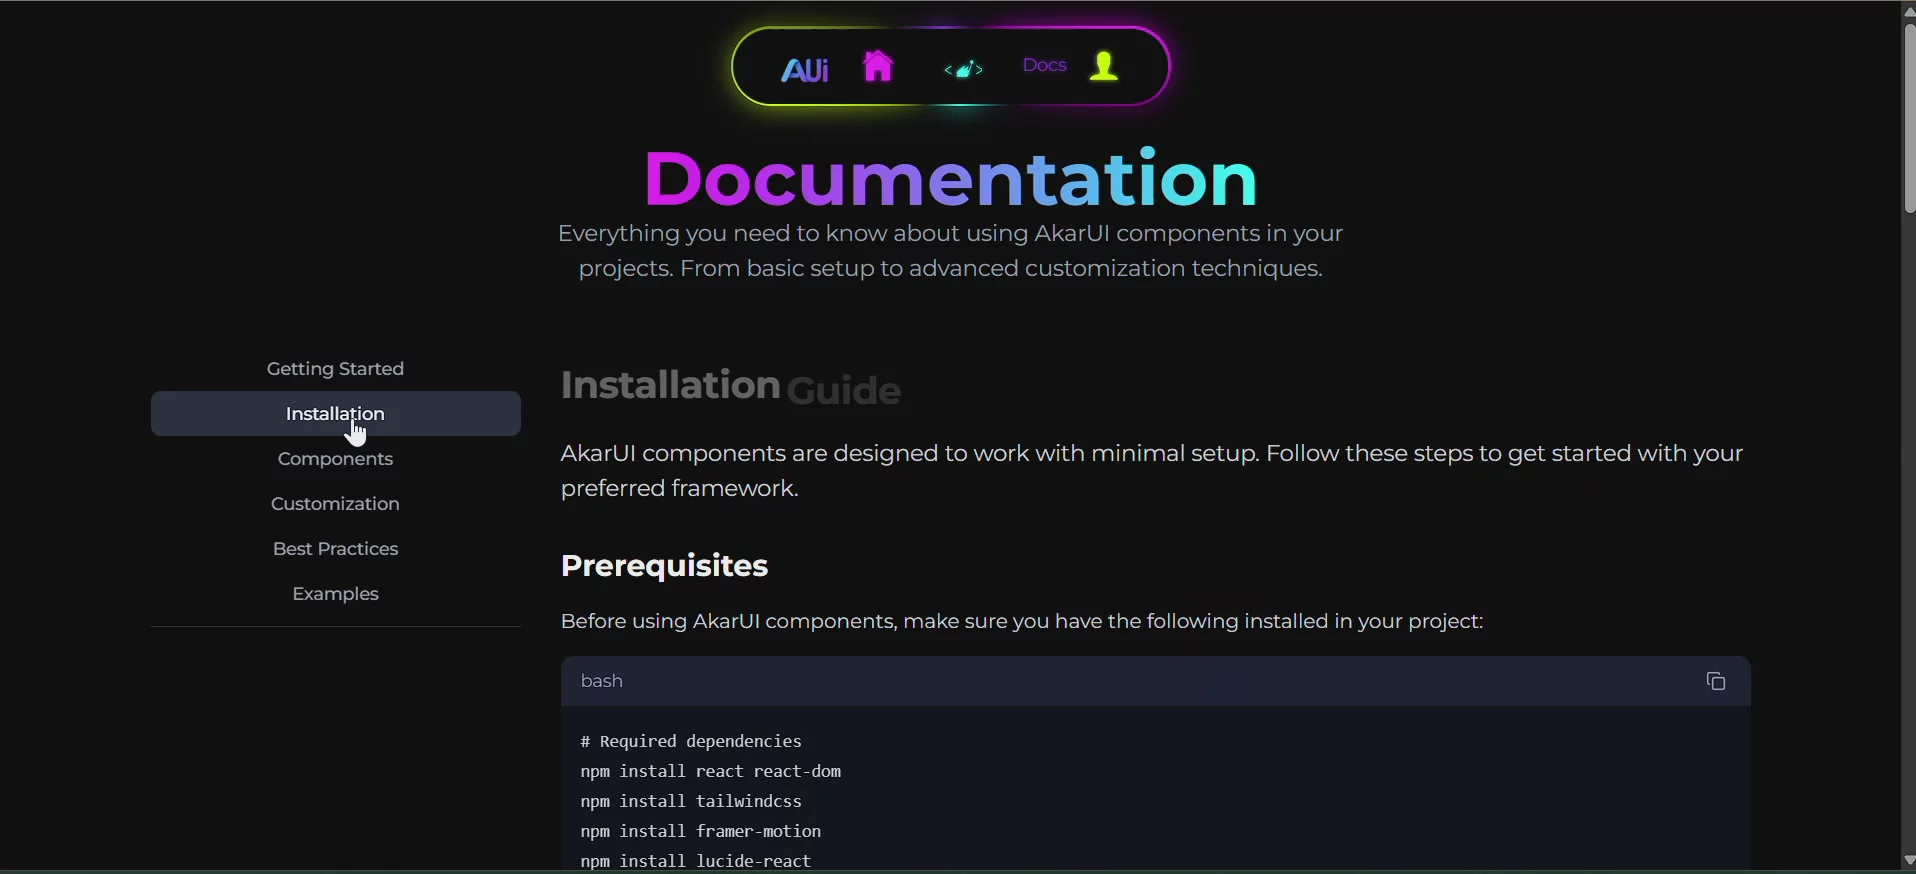This screenshot has width=1916, height=874.
Task: Click the scrollbar up arrow
Action: (1909, 10)
